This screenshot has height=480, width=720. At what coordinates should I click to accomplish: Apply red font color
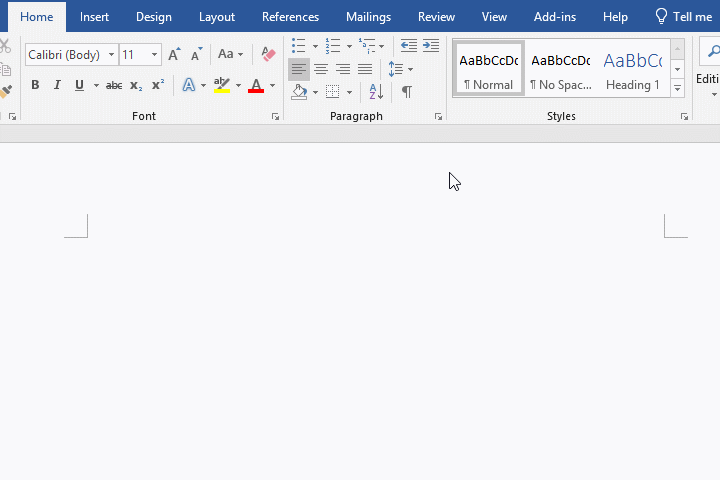pos(256,85)
